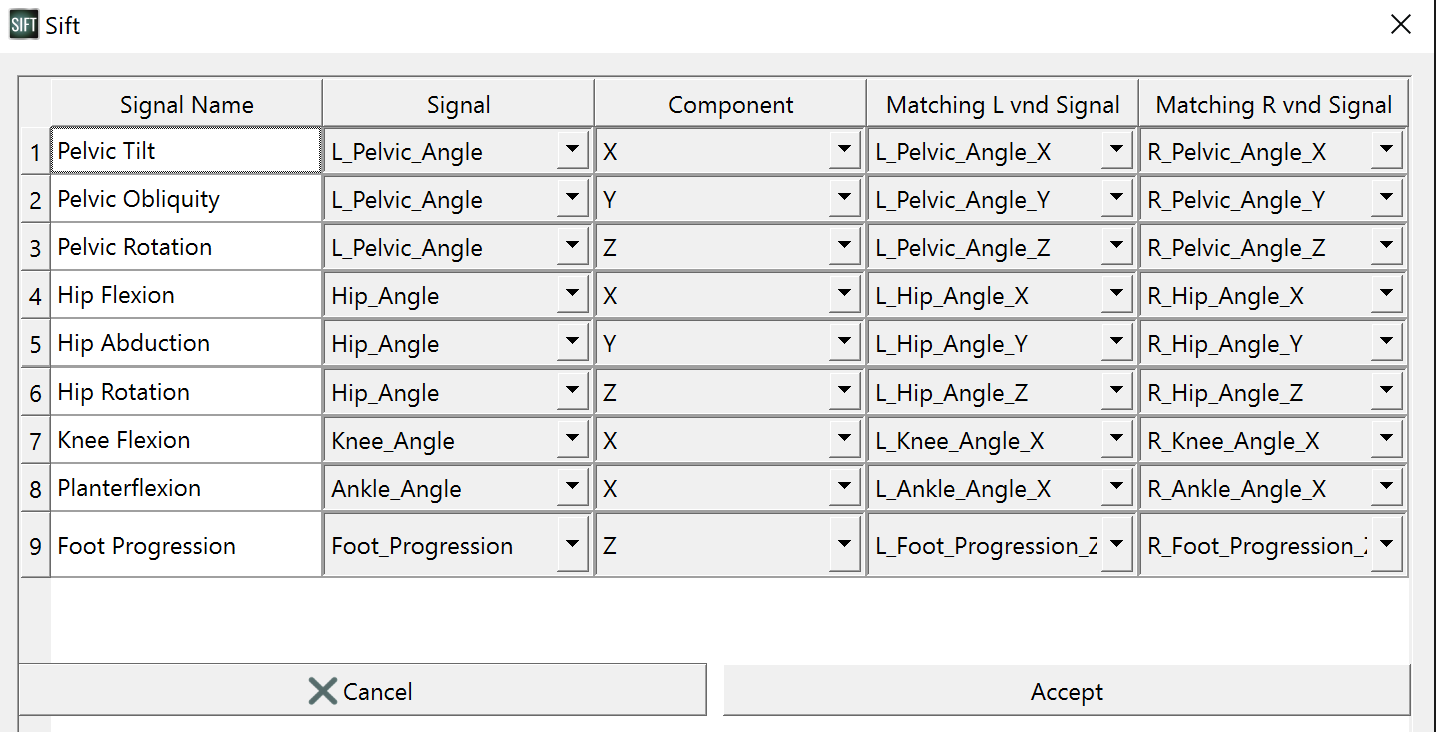Click the Signal Name column header
1436x732 pixels.
pyautogui.click(x=186, y=104)
